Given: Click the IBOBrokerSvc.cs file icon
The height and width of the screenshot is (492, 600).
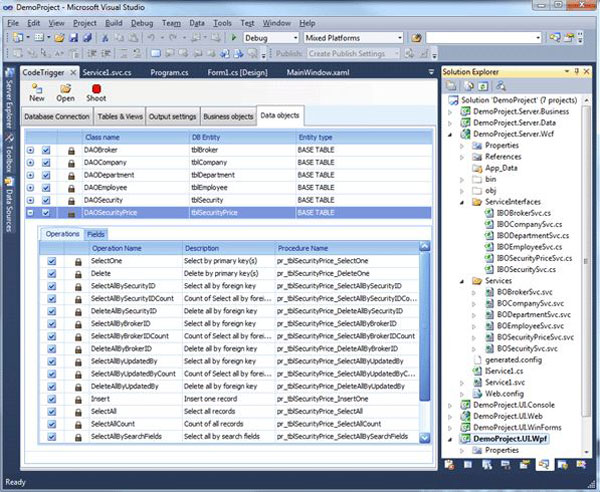Looking at the screenshot, I should click(487, 211).
